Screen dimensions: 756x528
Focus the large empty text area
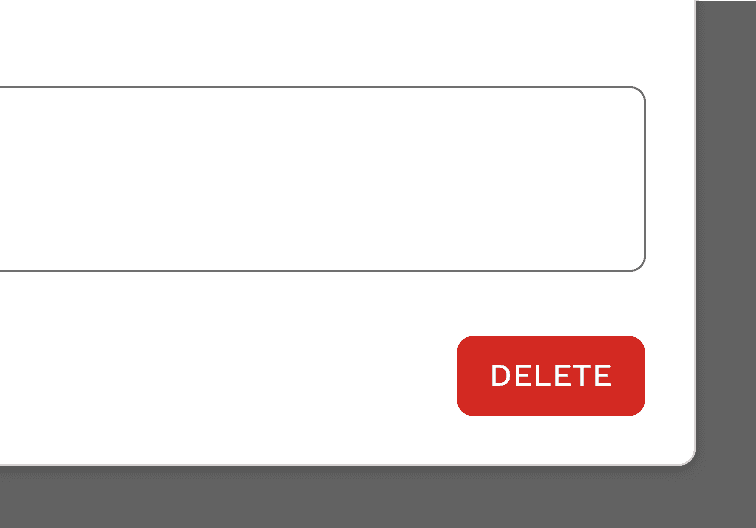[x=323, y=179]
